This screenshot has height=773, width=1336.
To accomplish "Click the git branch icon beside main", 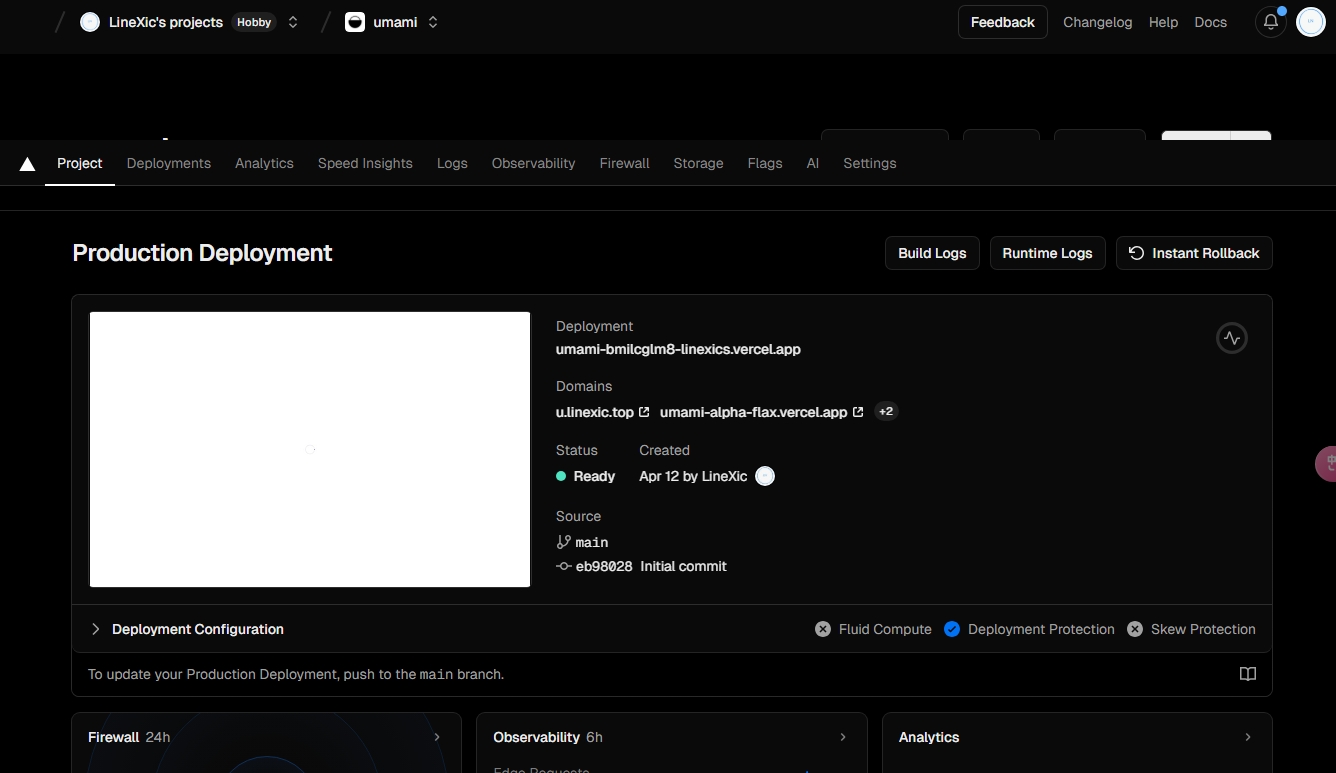I will [x=563, y=542].
